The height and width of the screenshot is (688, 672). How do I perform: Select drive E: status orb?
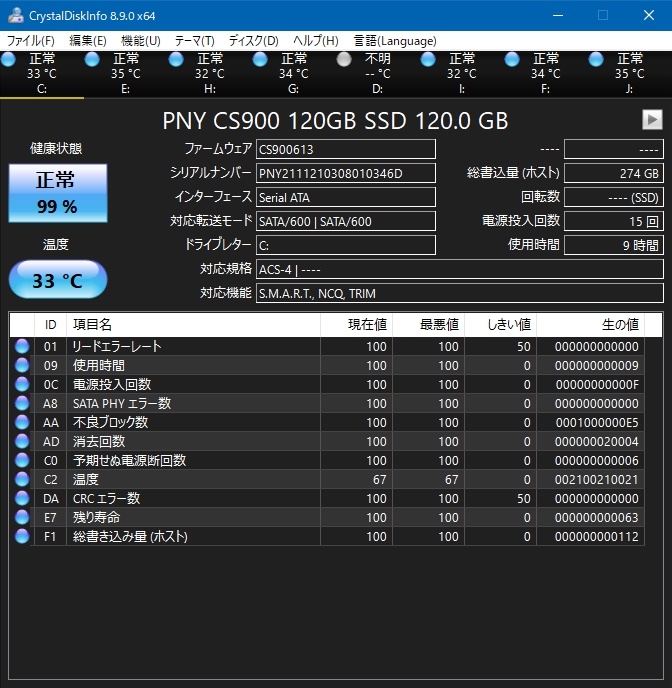(93, 60)
